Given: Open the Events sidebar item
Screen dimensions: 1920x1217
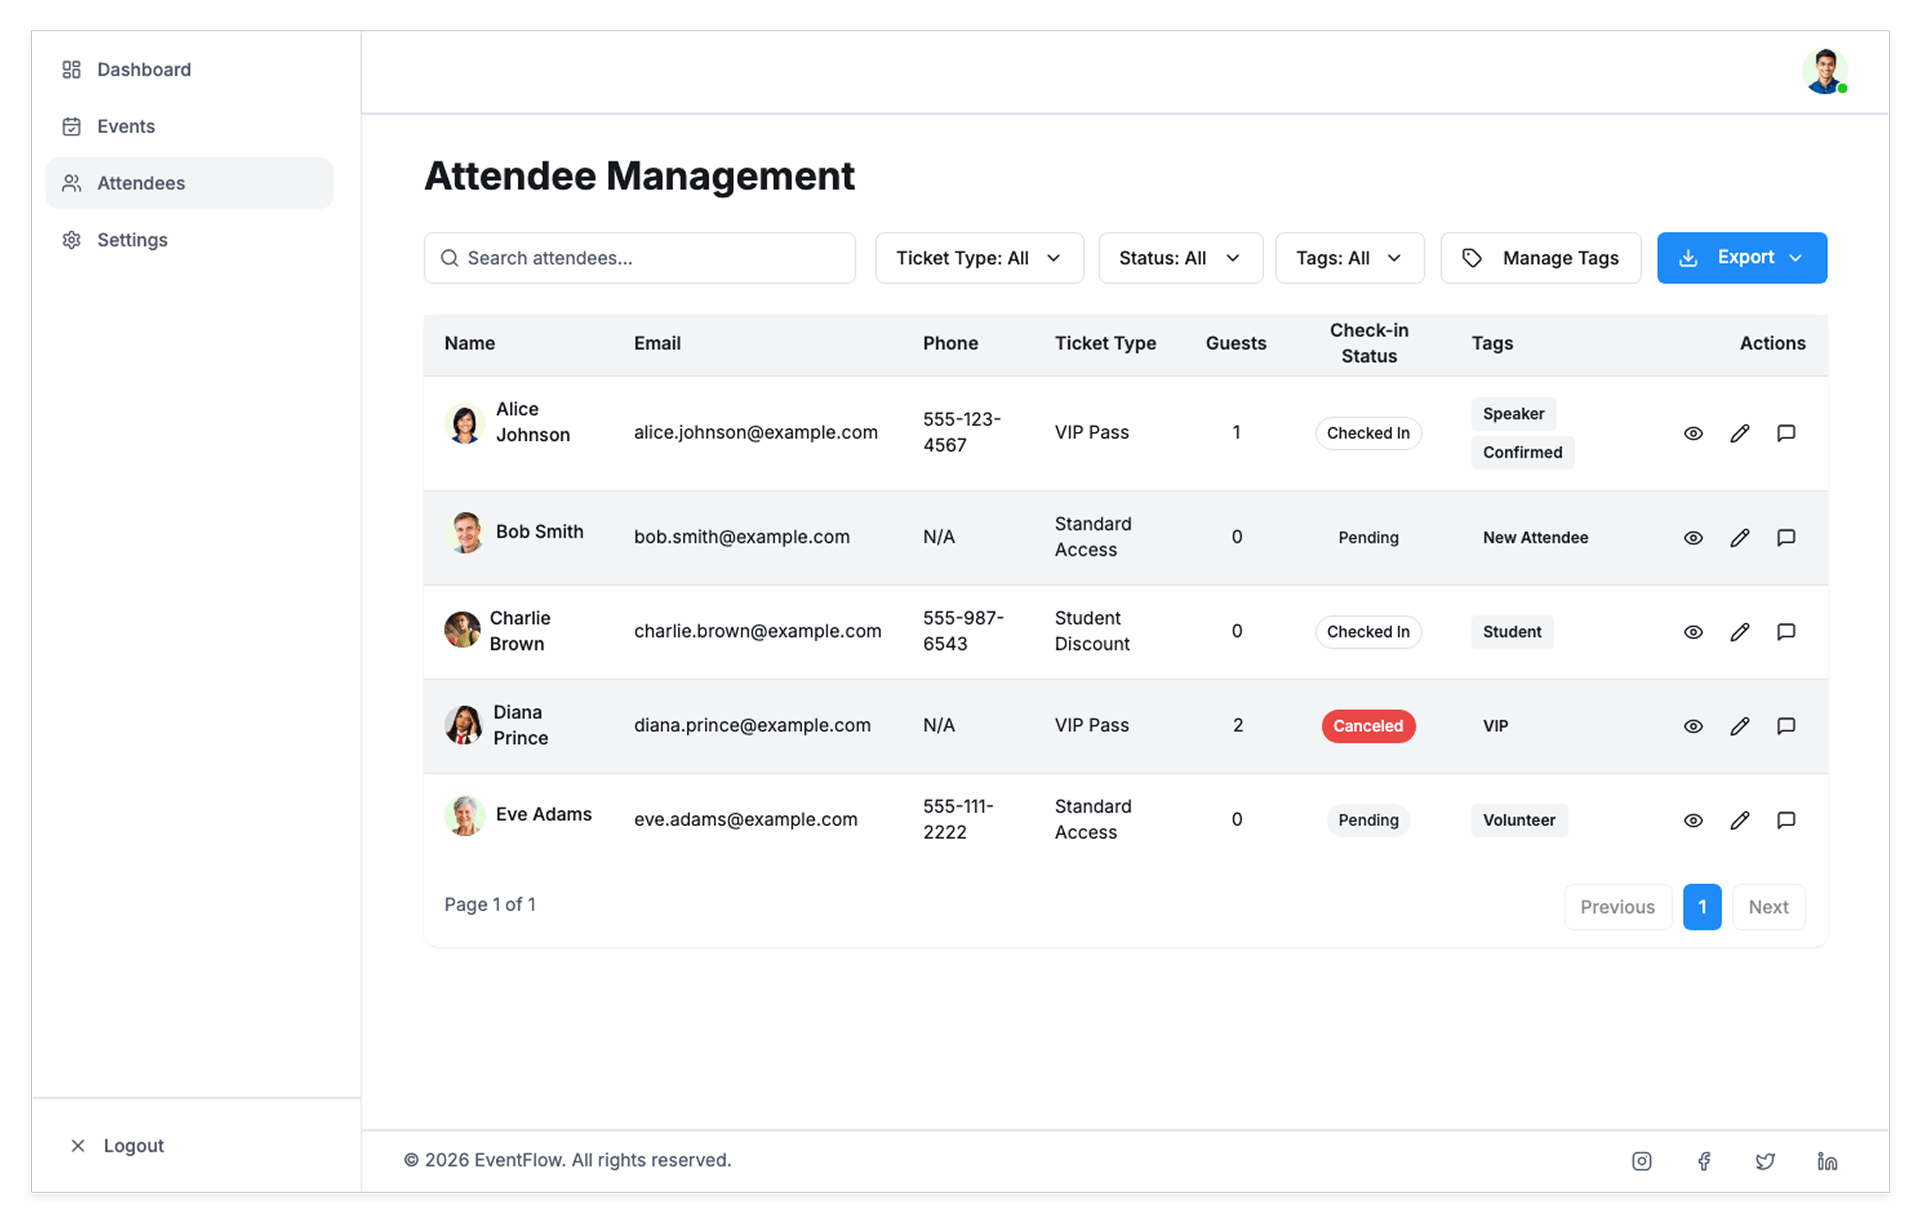Looking at the screenshot, I should pos(126,127).
